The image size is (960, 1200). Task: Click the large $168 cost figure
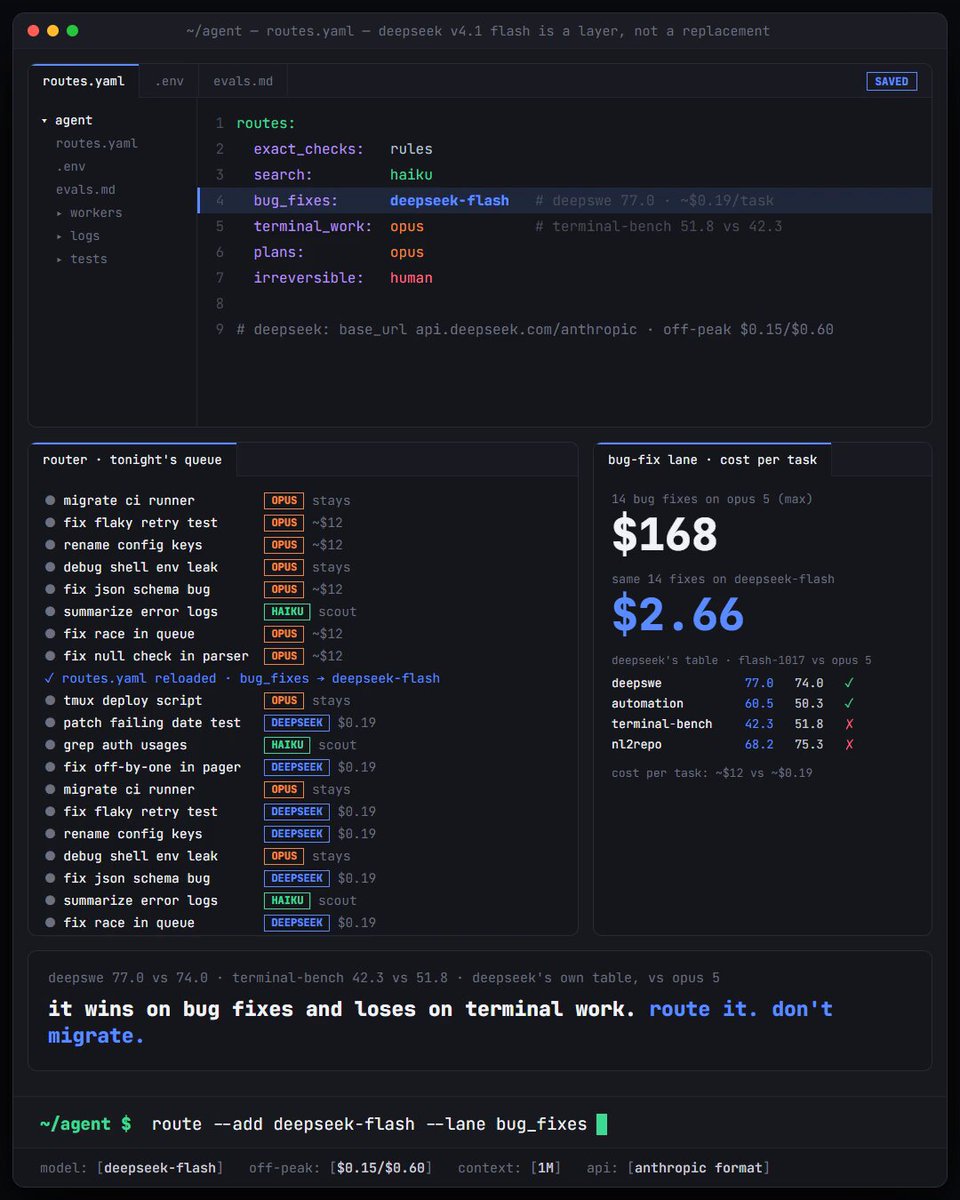tap(665, 535)
